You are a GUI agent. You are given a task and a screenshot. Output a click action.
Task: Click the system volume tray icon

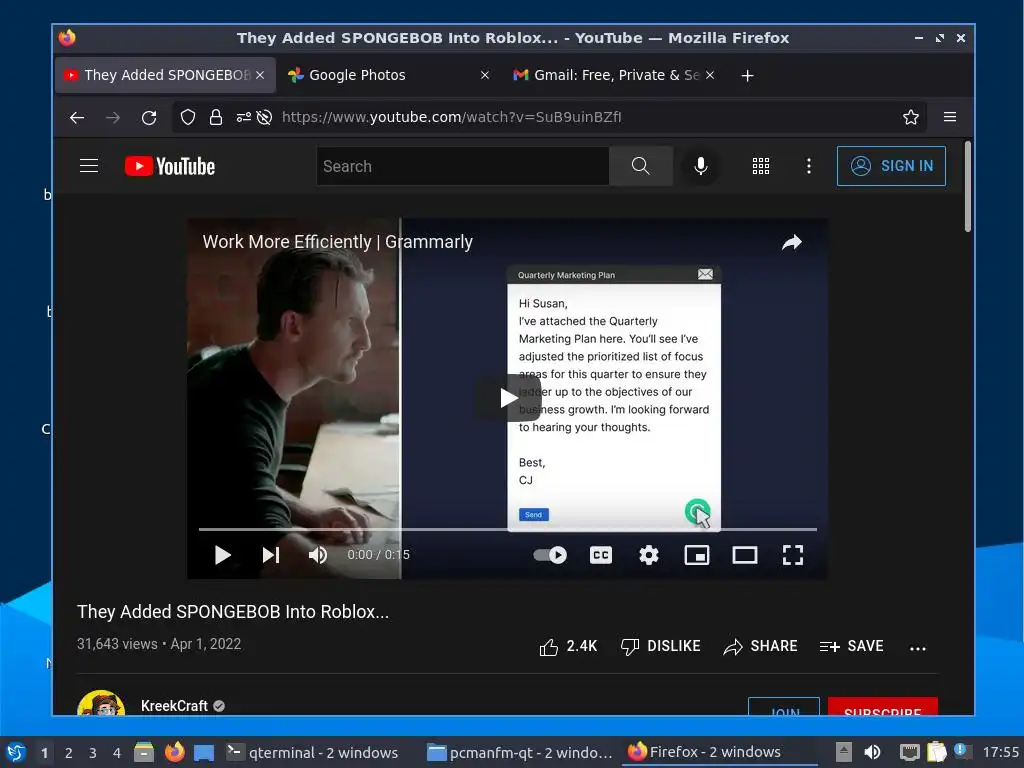(x=872, y=752)
